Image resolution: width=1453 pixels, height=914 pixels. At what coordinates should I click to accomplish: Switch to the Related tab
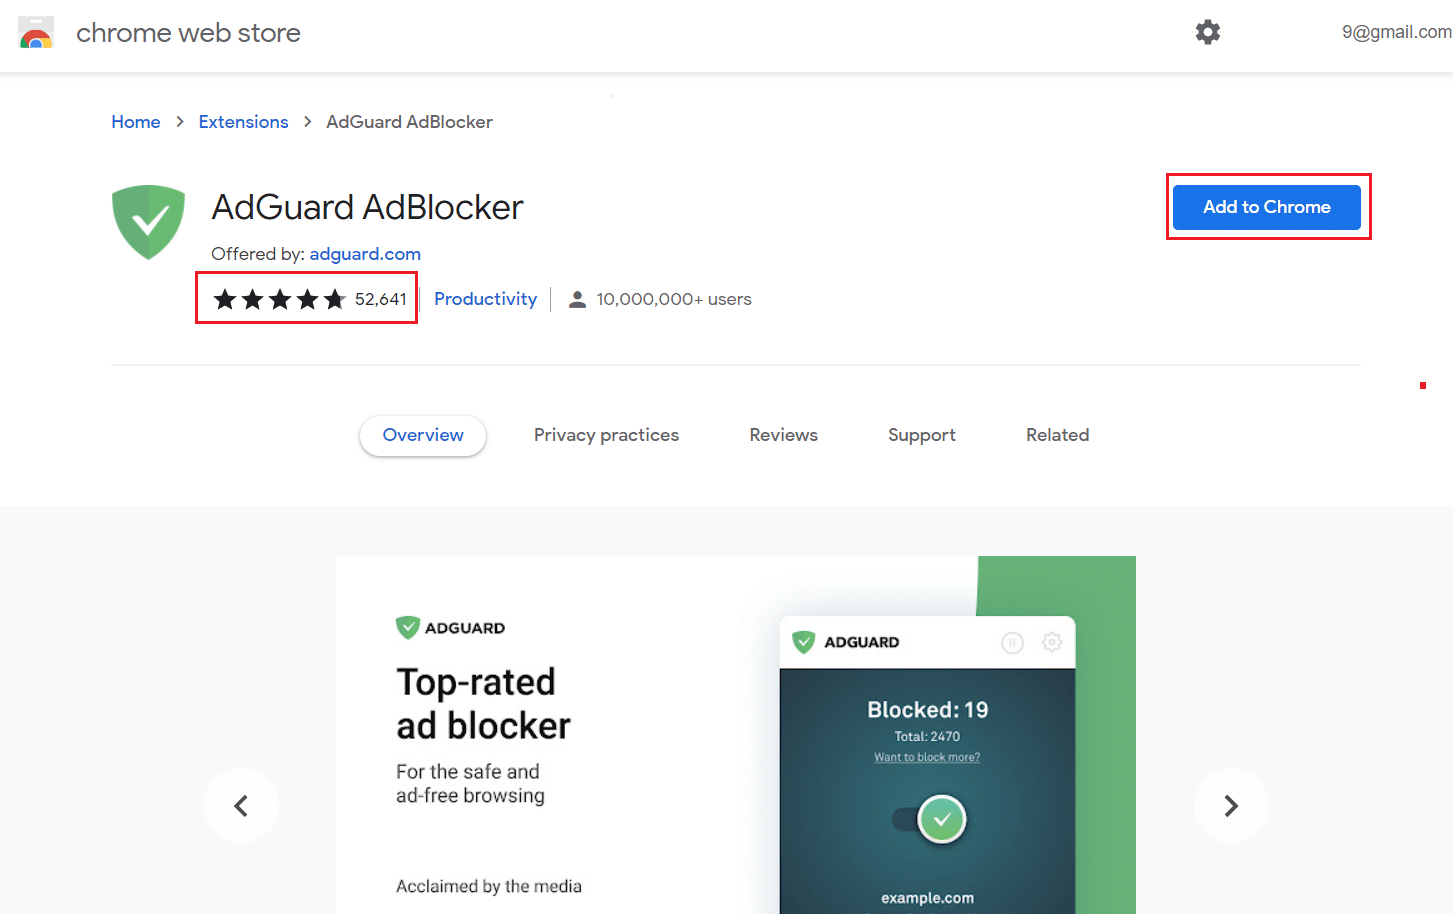(1058, 435)
